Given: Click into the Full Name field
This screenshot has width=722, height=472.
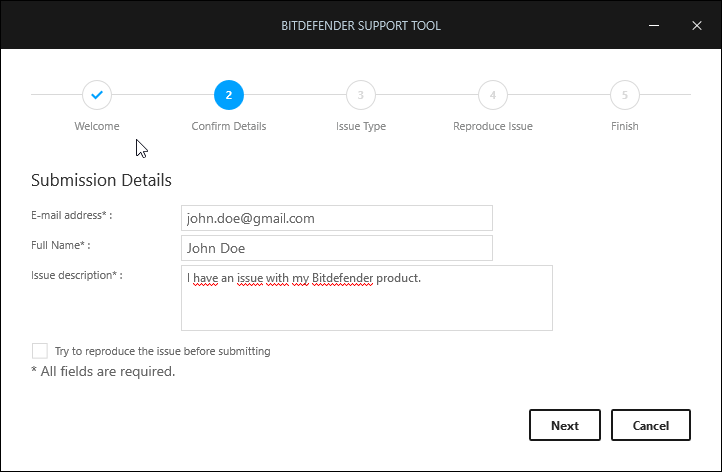Looking at the screenshot, I should click(x=337, y=248).
